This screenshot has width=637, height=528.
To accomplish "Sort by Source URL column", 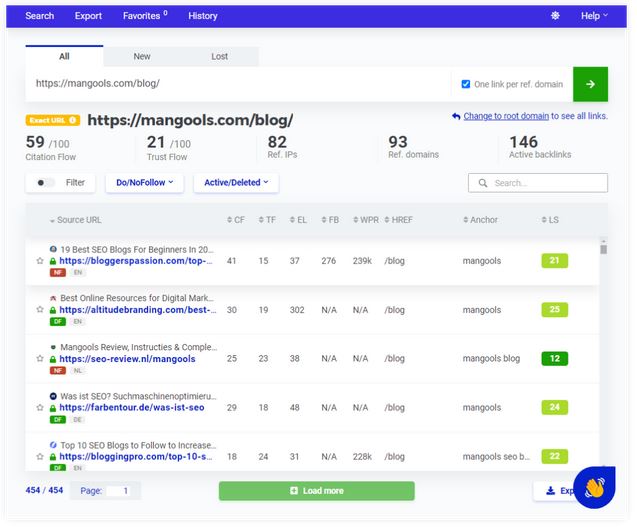I will [76, 220].
